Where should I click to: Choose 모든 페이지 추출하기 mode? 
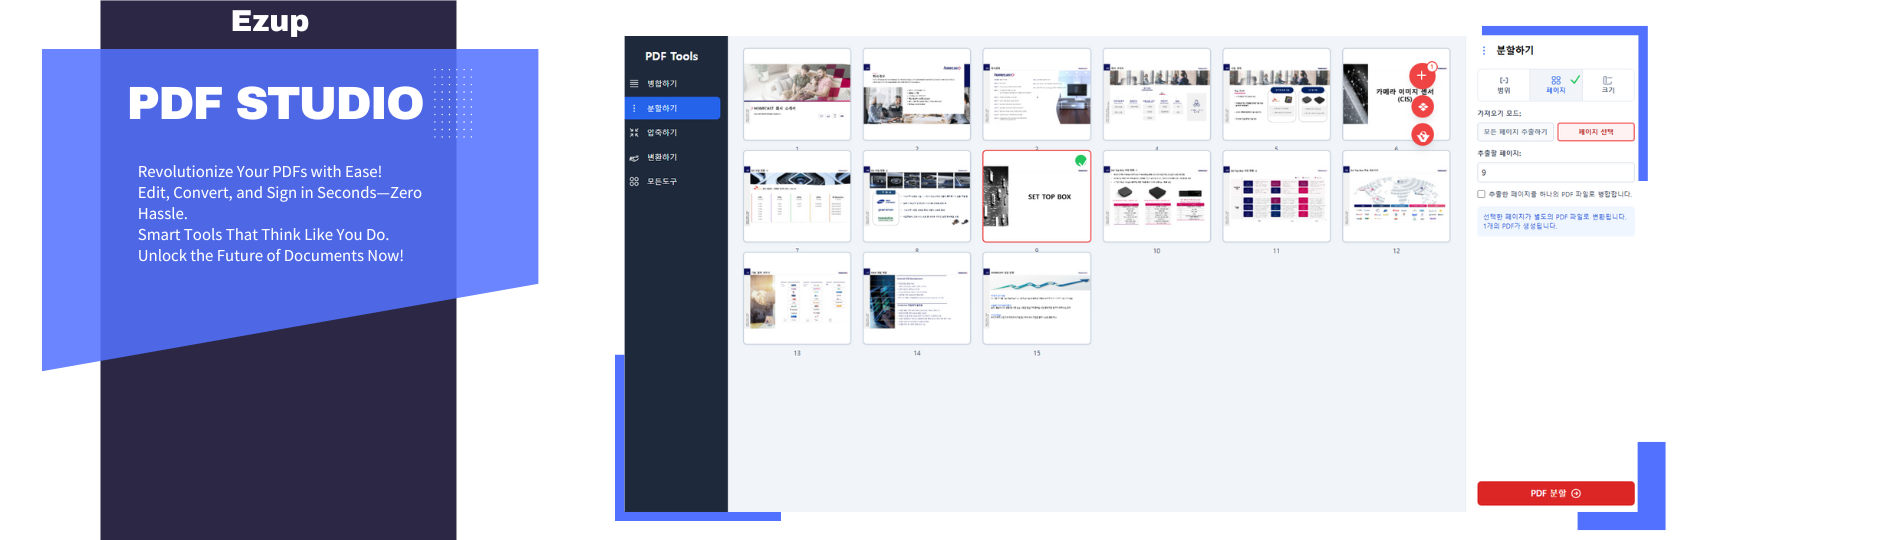tap(1515, 132)
